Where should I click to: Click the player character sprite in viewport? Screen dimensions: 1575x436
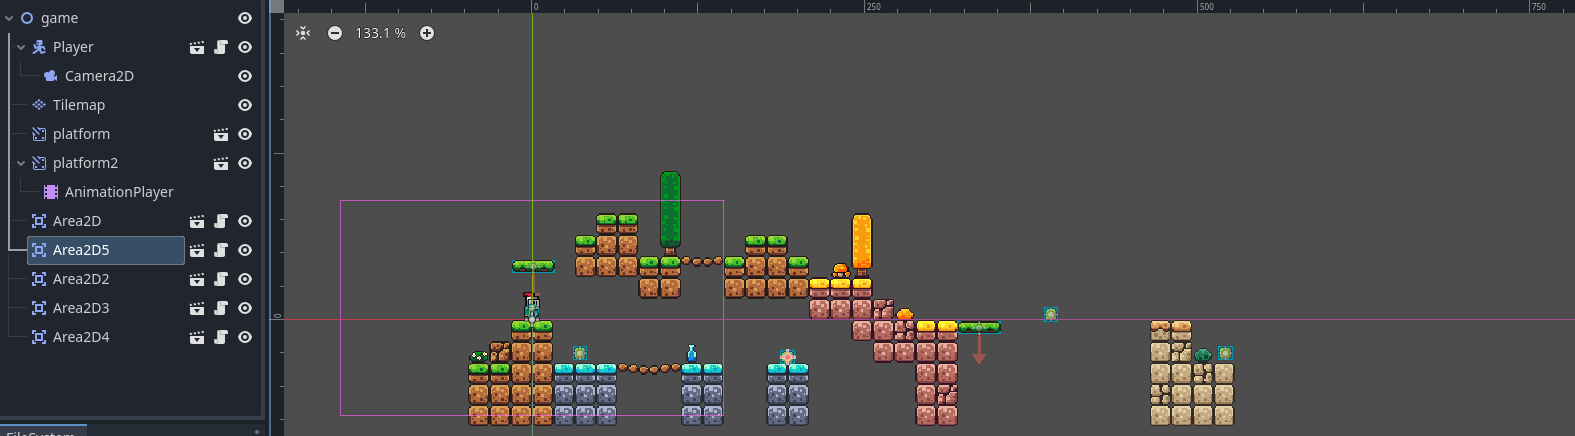(532, 306)
